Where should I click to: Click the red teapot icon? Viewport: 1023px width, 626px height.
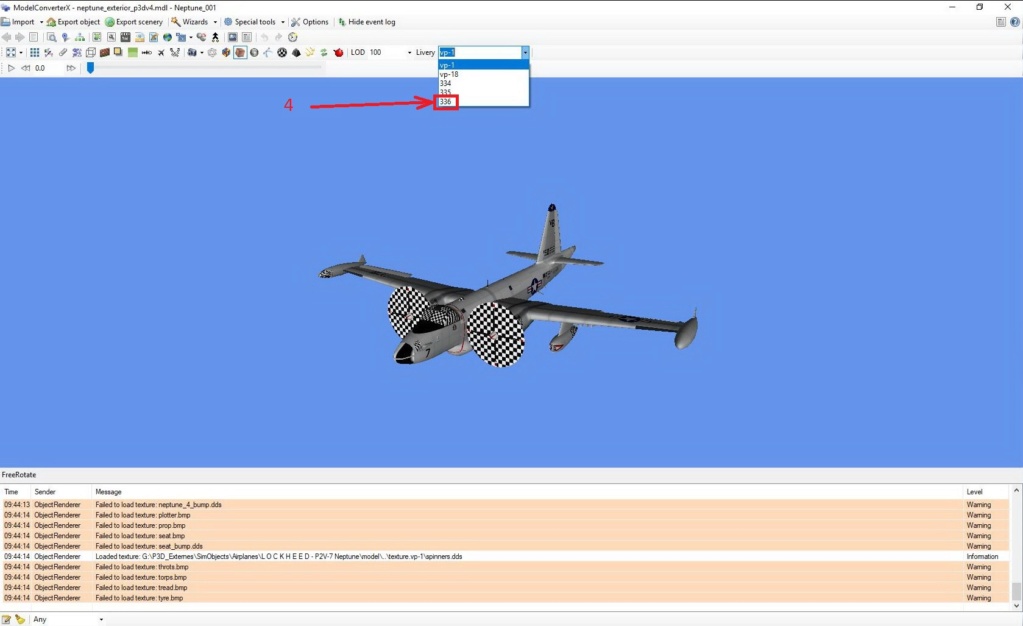(x=338, y=52)
